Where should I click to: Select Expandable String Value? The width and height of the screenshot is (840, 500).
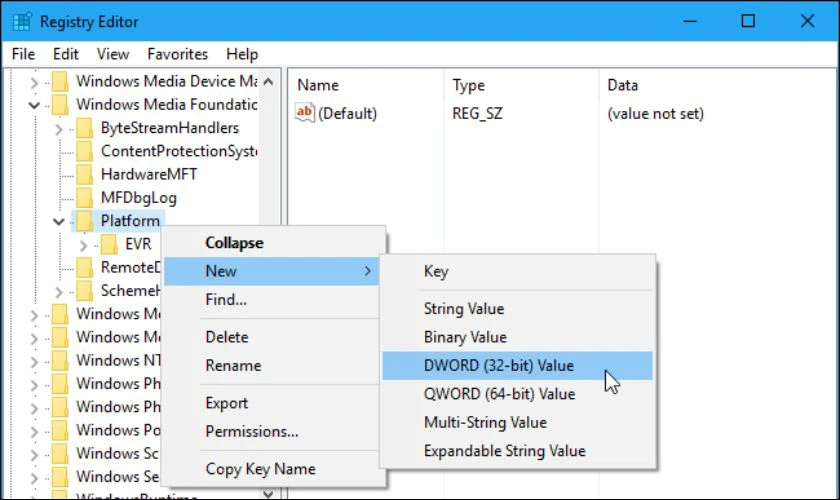[518, 451]
